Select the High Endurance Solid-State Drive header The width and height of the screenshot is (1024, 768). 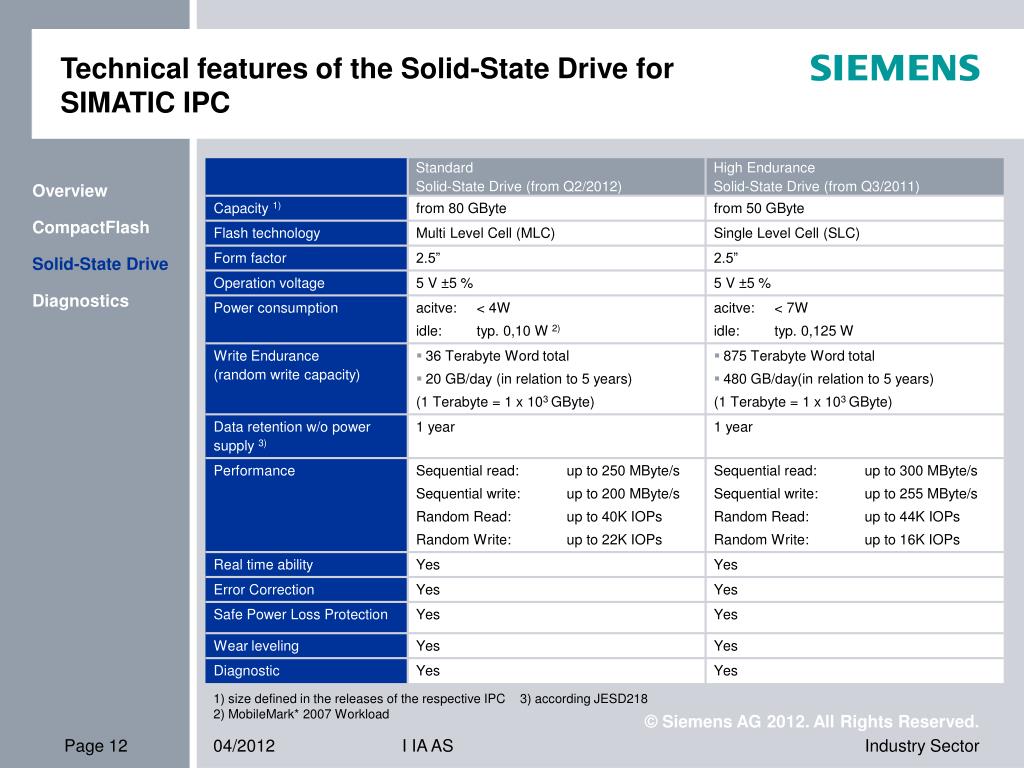tap(855, 176)
